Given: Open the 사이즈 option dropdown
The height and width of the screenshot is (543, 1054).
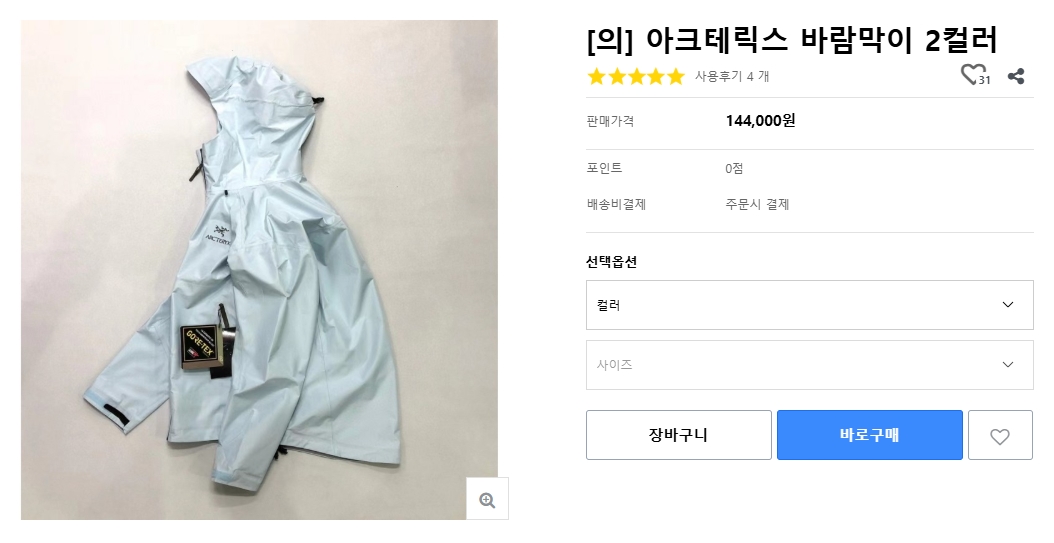Looking at the screenshot, I should tap(809, 365).
